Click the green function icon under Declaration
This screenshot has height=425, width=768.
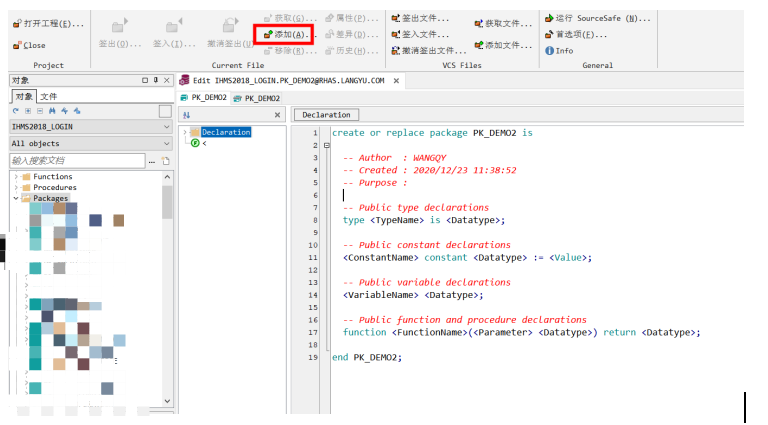click(195, 143)
